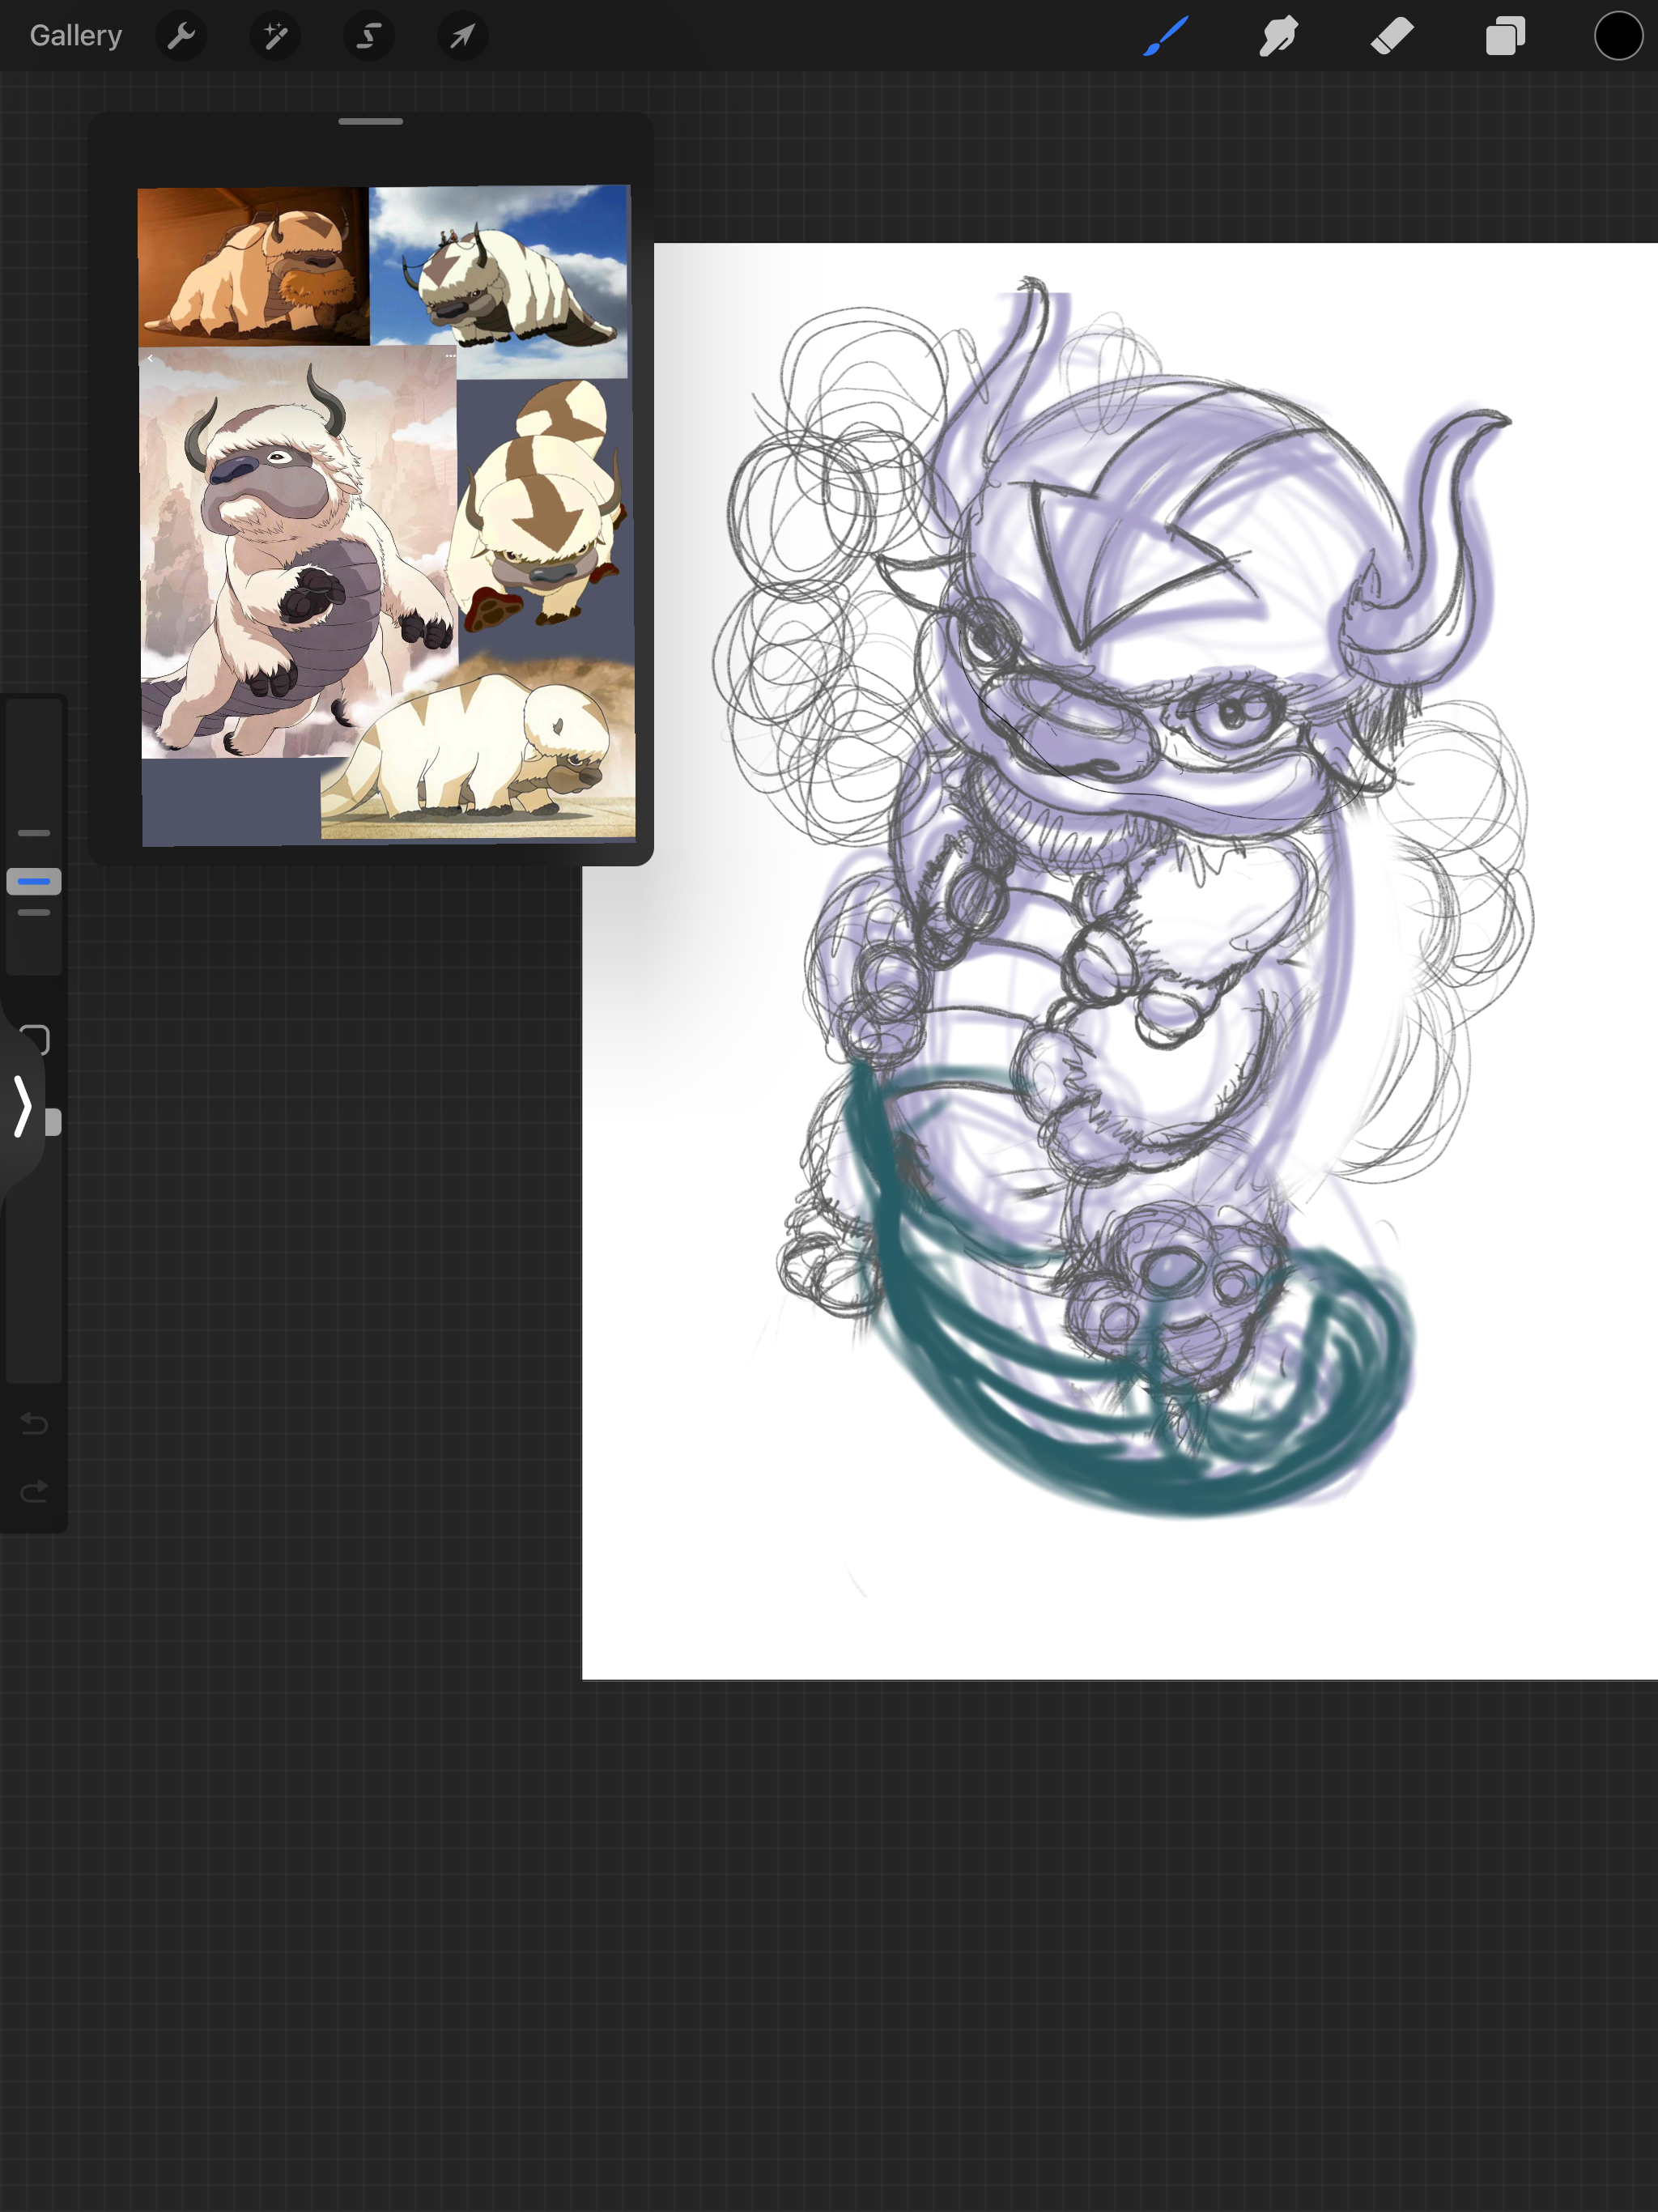Open the Adjustments magic wand menu

[x=275, y=36]
